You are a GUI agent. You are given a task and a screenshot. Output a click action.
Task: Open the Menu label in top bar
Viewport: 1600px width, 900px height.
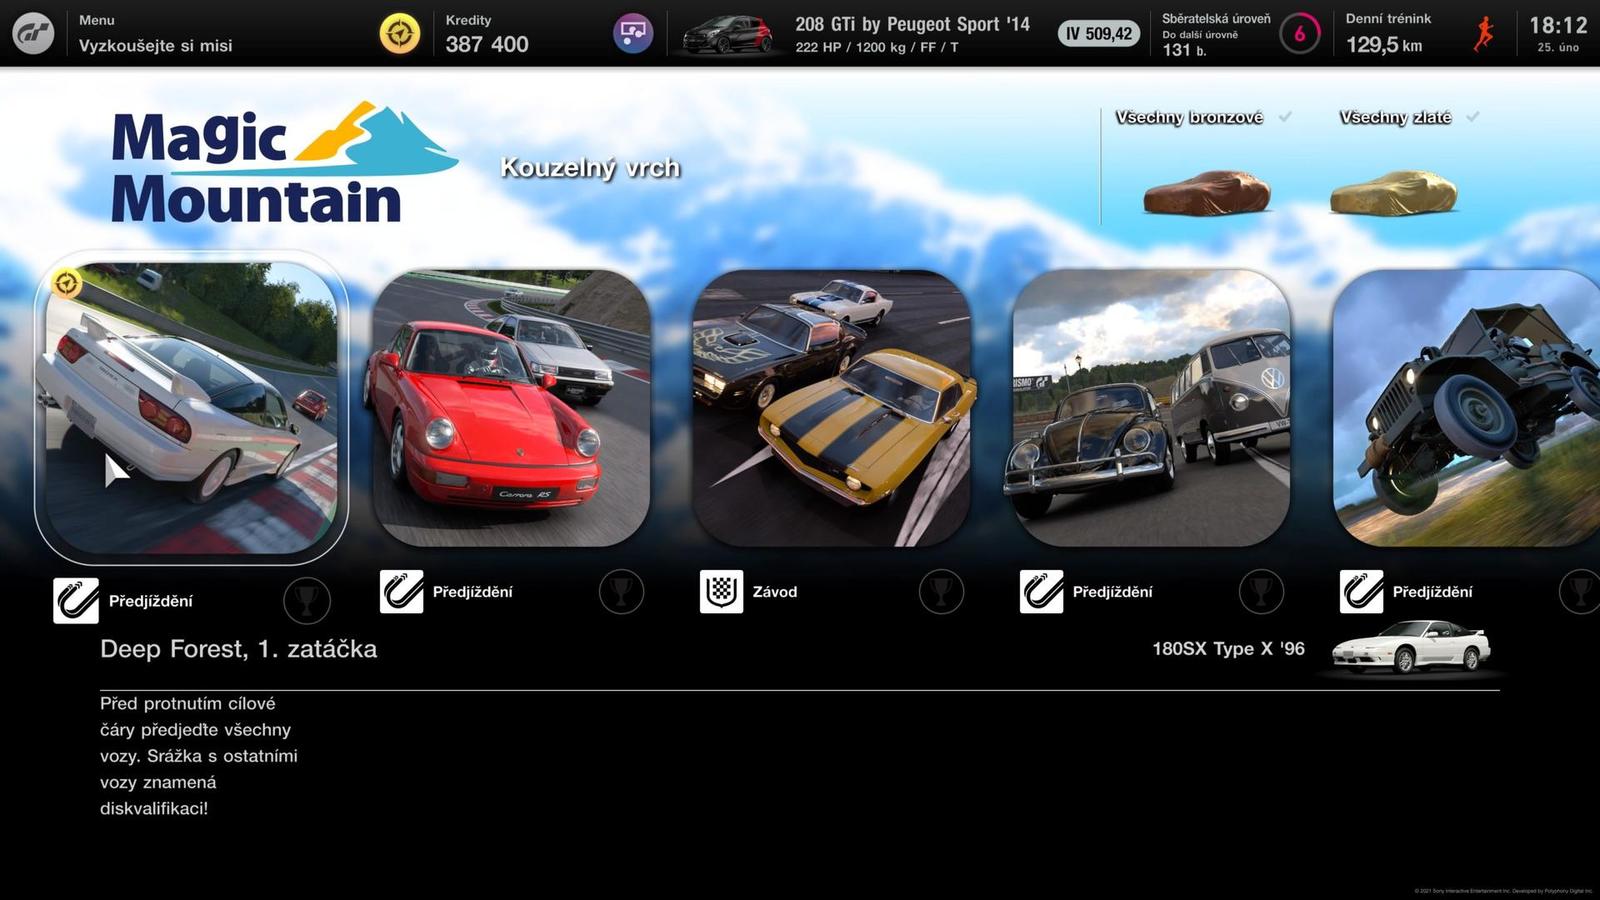pyautogui.click(x=97, y=20)
